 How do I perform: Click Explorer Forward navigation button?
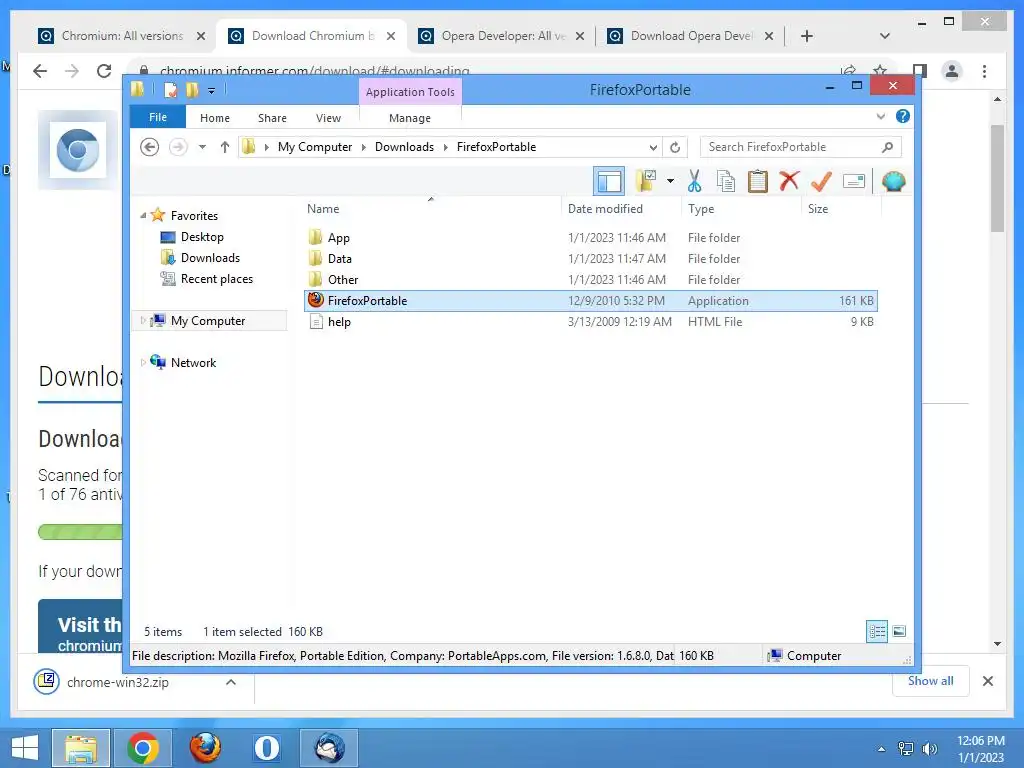coord(178,147)
